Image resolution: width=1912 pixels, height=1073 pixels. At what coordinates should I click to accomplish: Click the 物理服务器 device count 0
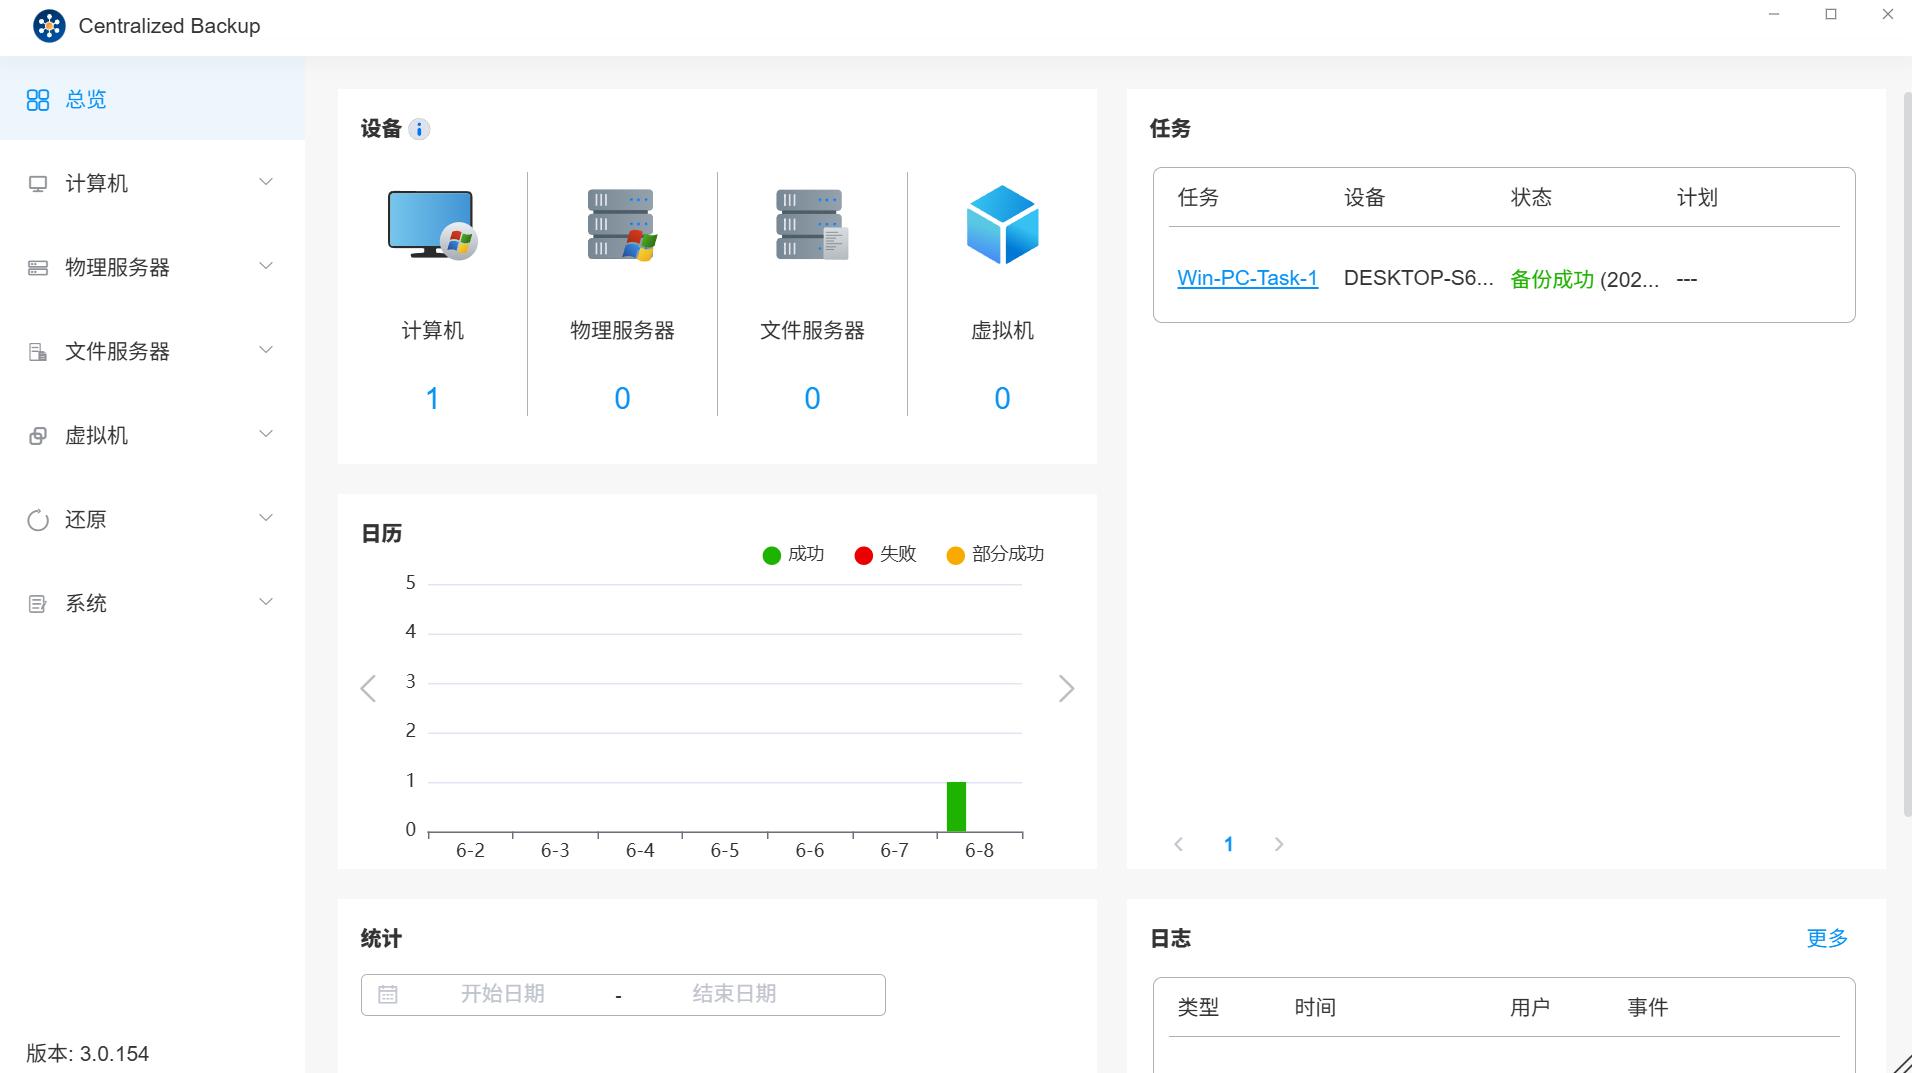622,399
